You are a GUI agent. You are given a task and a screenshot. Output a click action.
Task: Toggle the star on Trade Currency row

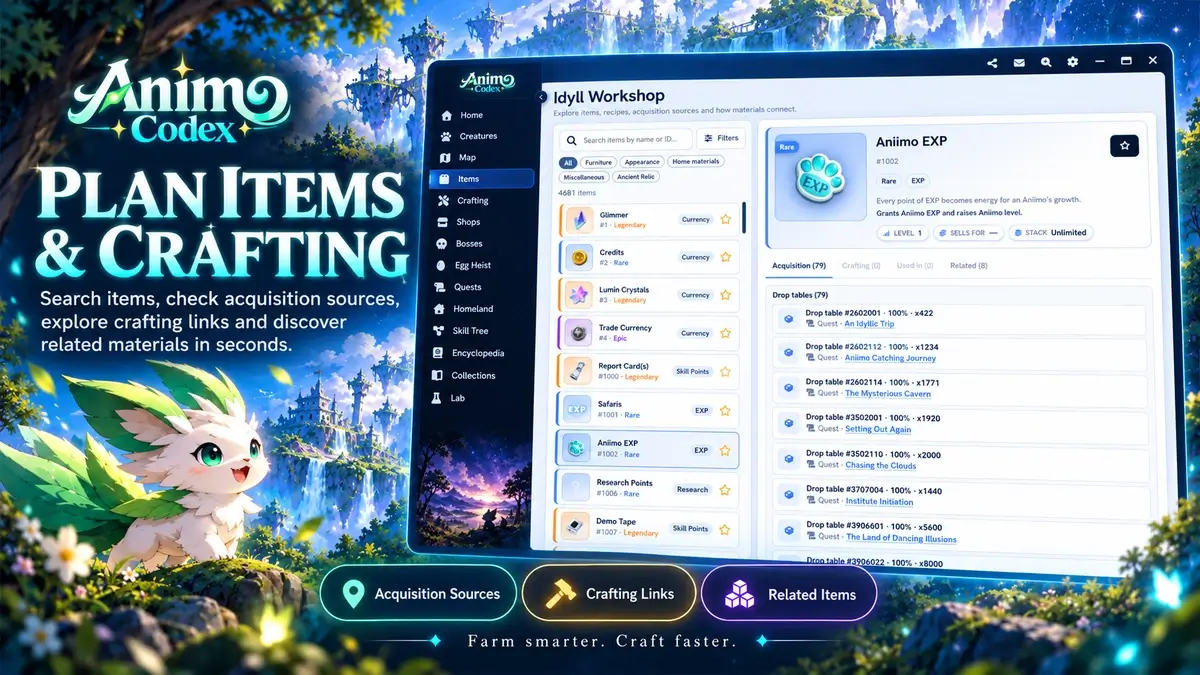pyautogui.click(x=726, y=333)
